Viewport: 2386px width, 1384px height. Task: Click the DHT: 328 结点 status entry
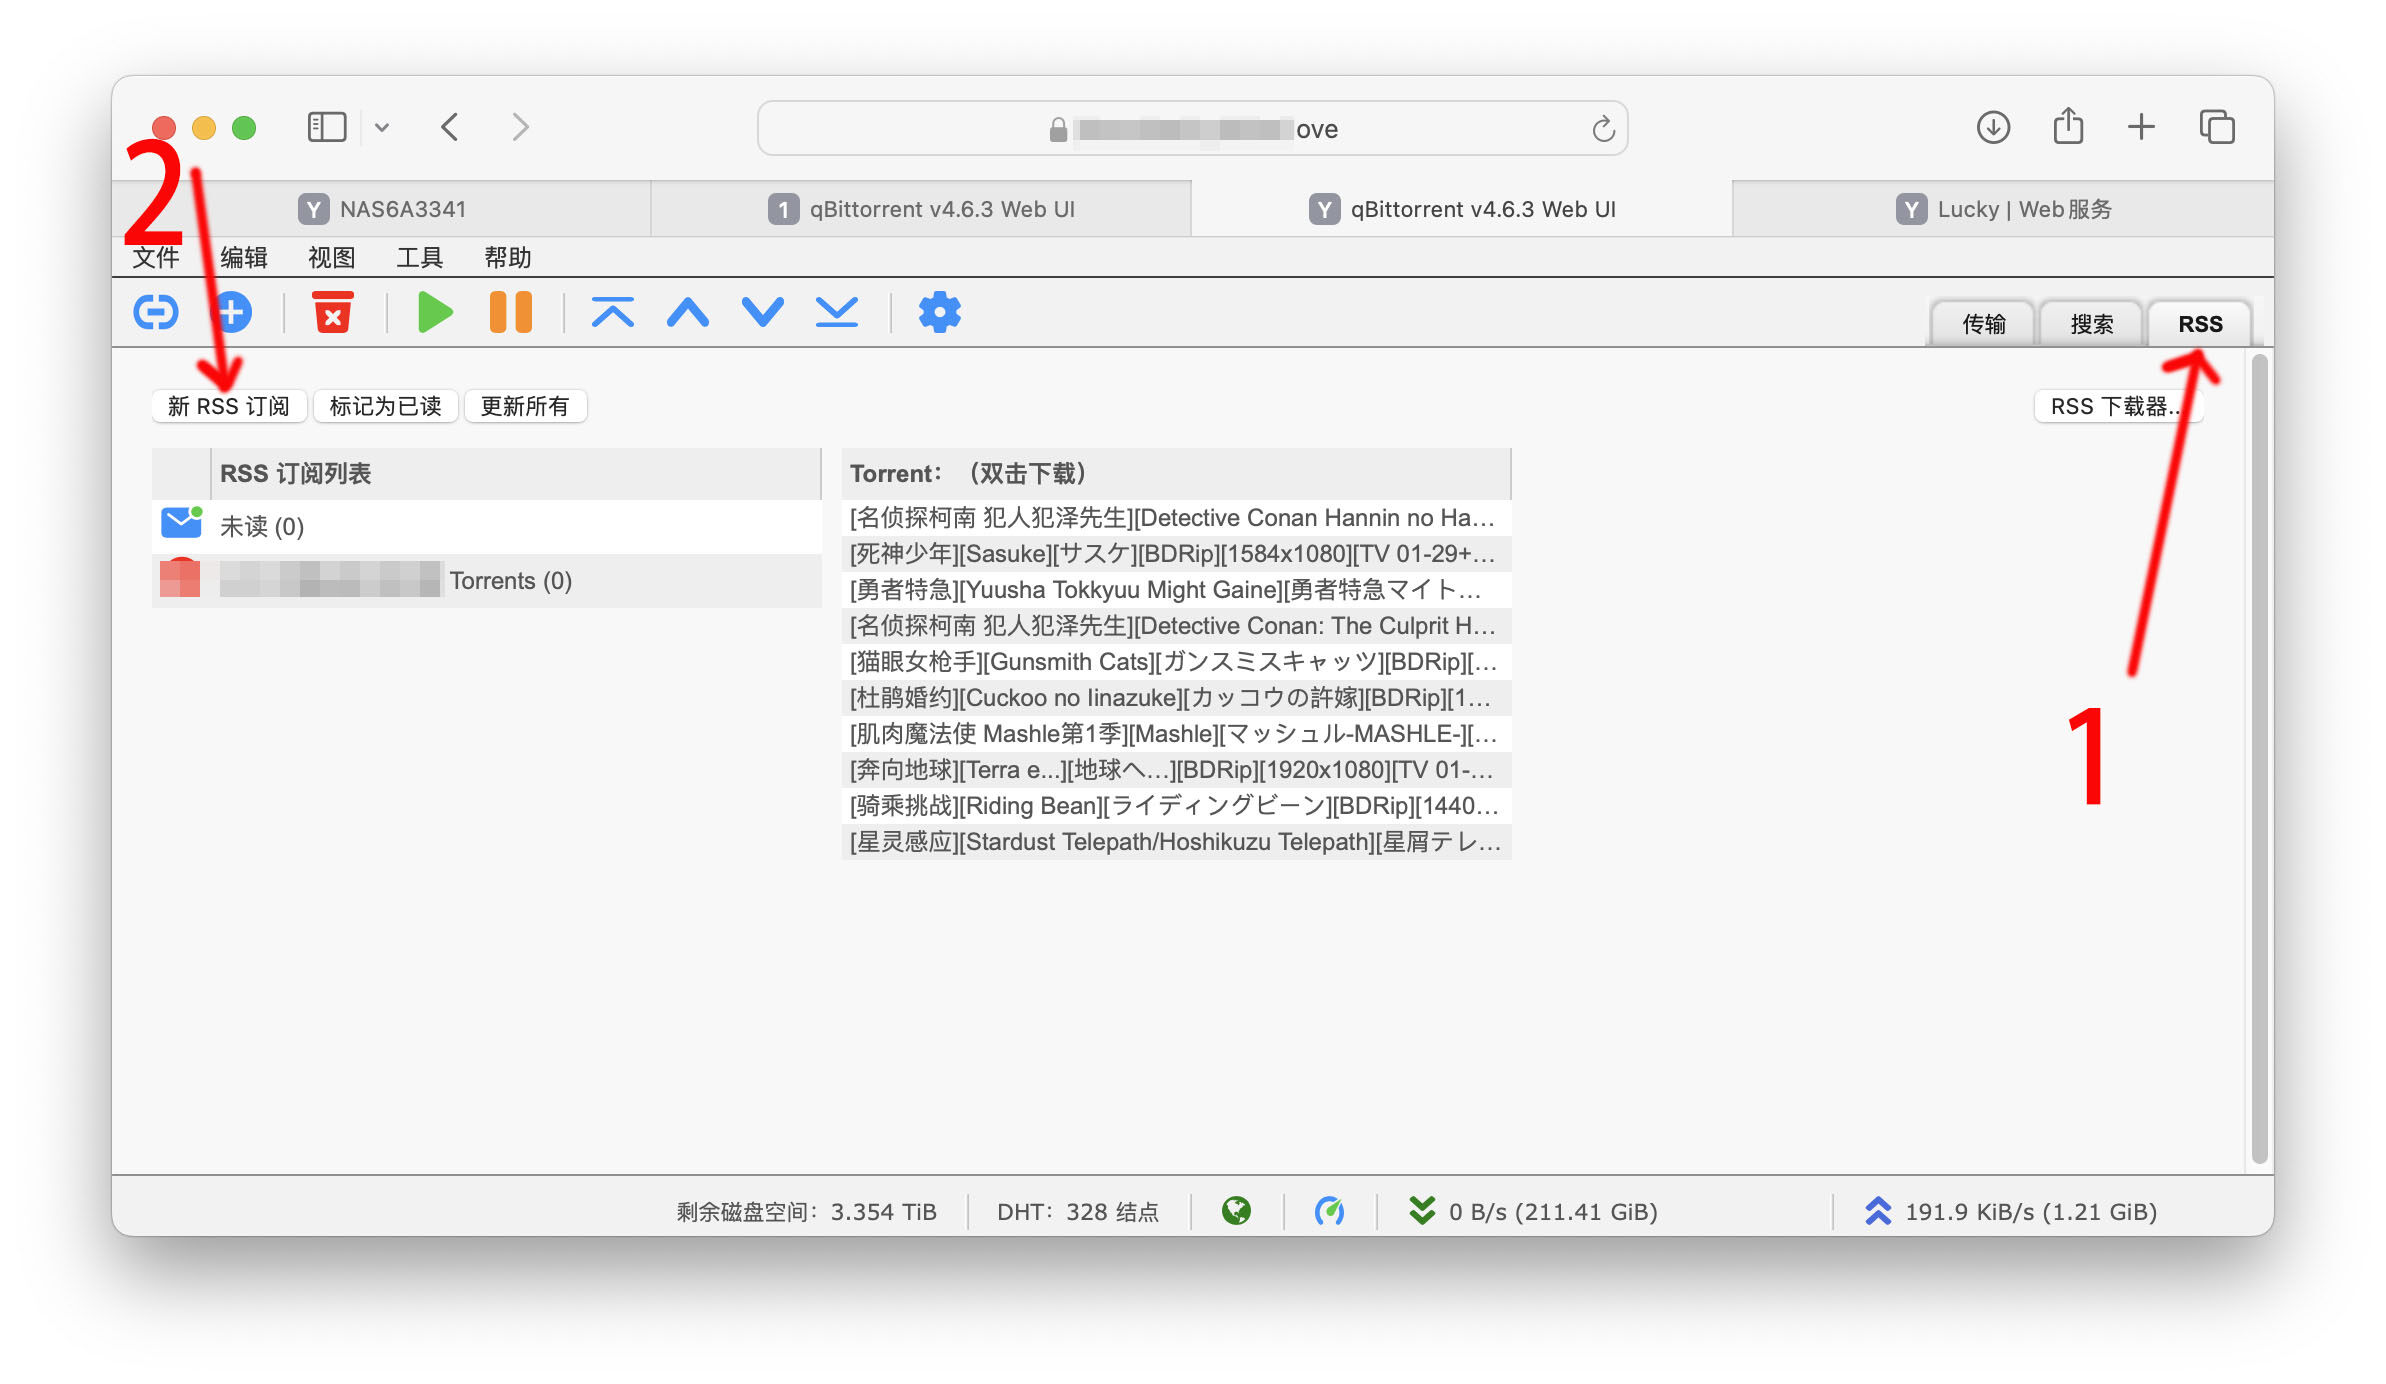[x=1078, y=1211]
